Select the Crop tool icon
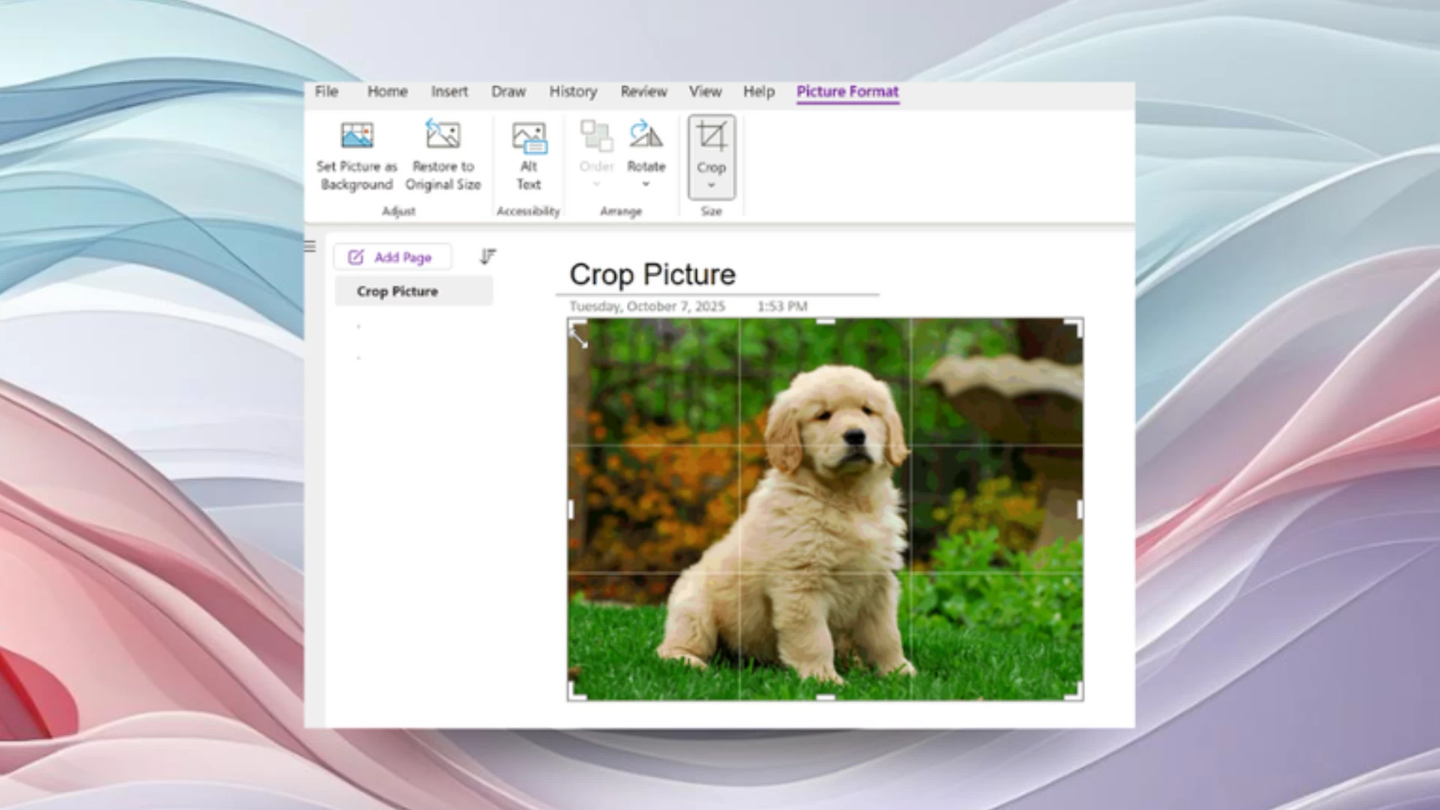 click(x=711, y=137)
